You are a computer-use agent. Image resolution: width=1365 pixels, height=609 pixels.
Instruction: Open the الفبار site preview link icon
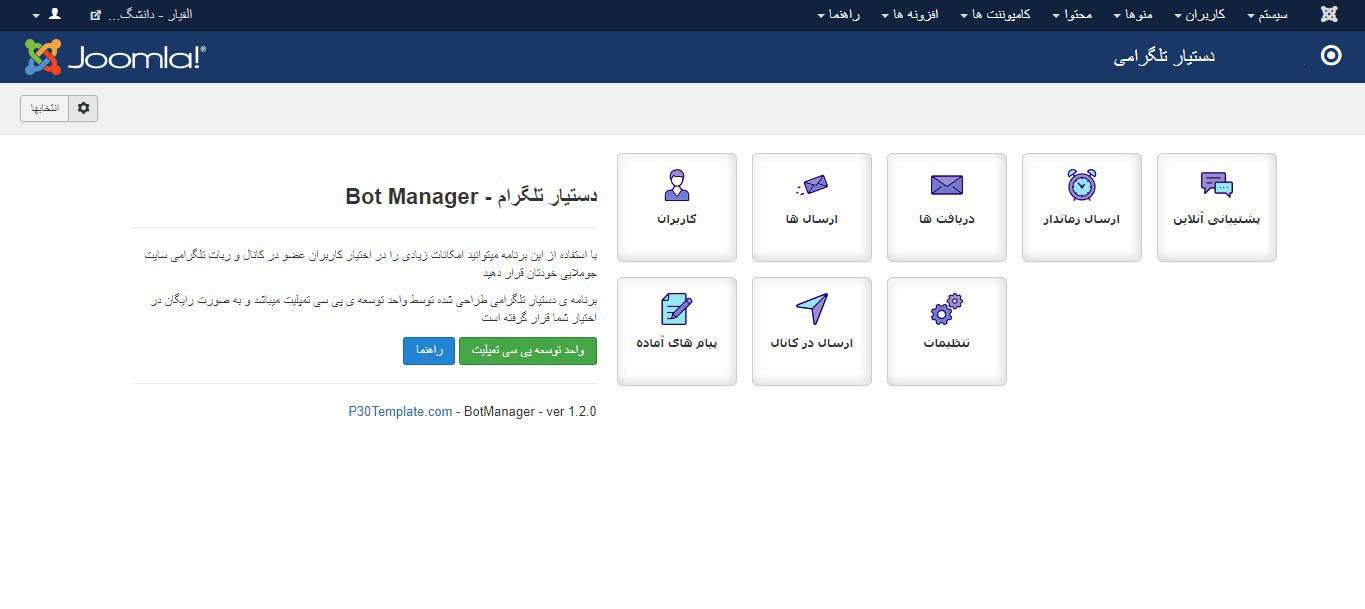click(95, 15)
